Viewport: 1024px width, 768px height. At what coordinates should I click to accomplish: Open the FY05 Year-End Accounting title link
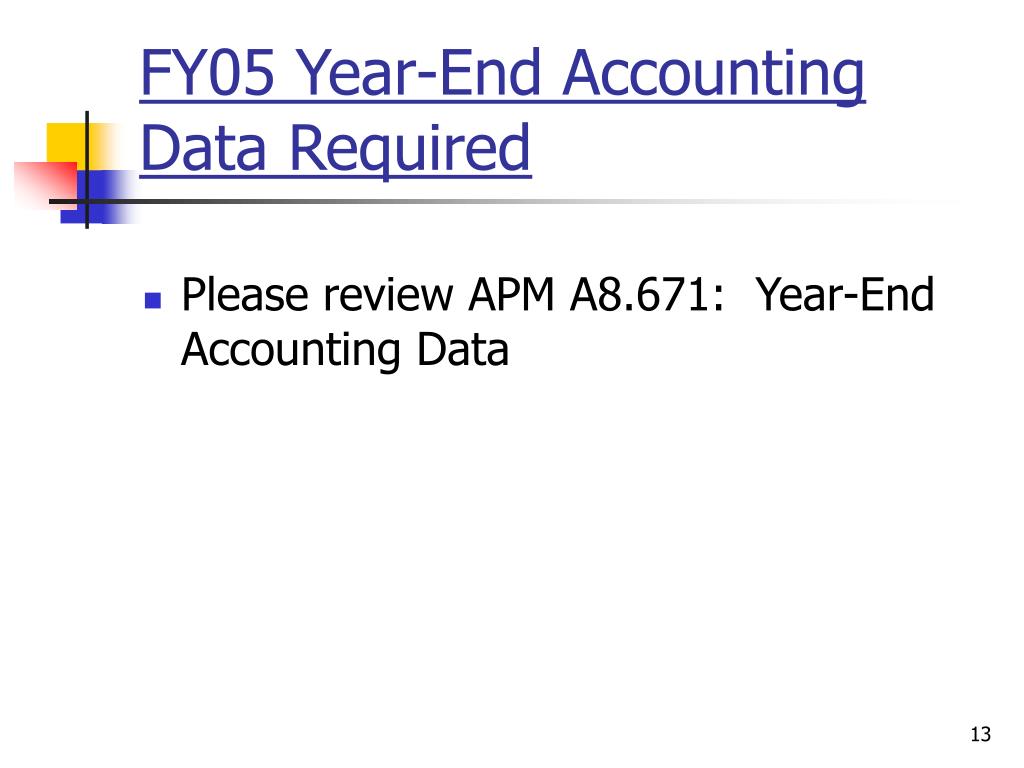pyautogui.click(x=502, y=73)
